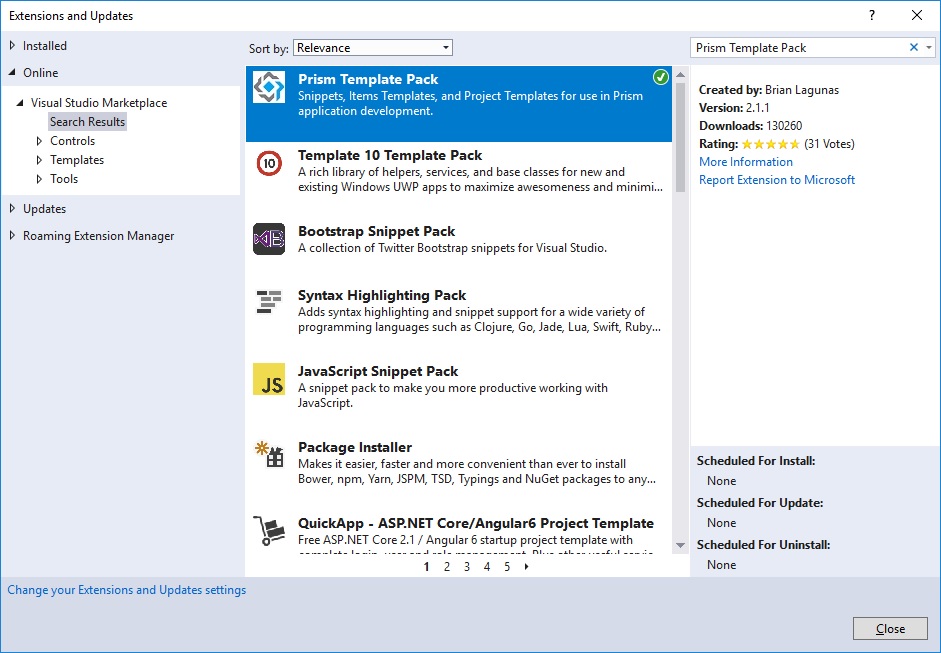Select the Installed tree item label

tap(45, 46)
